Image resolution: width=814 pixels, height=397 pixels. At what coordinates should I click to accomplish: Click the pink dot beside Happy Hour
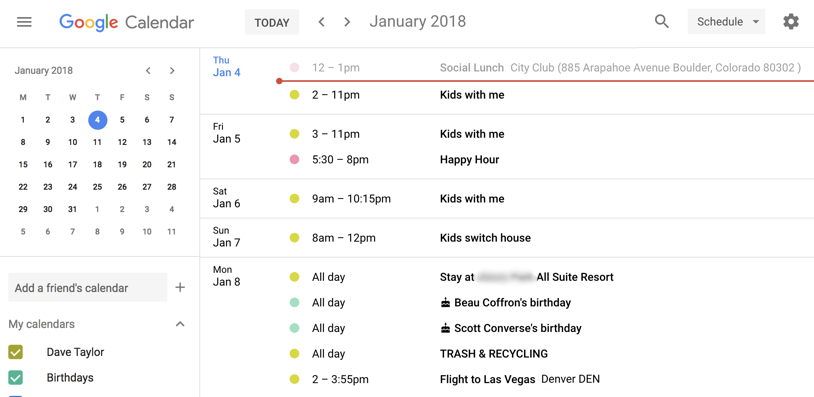tap(294, 159)
